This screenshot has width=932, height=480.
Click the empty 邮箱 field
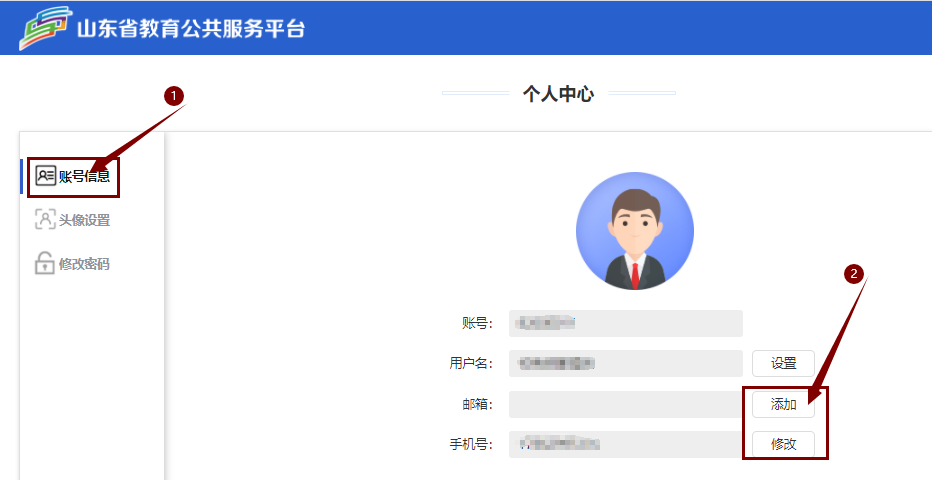625,404
